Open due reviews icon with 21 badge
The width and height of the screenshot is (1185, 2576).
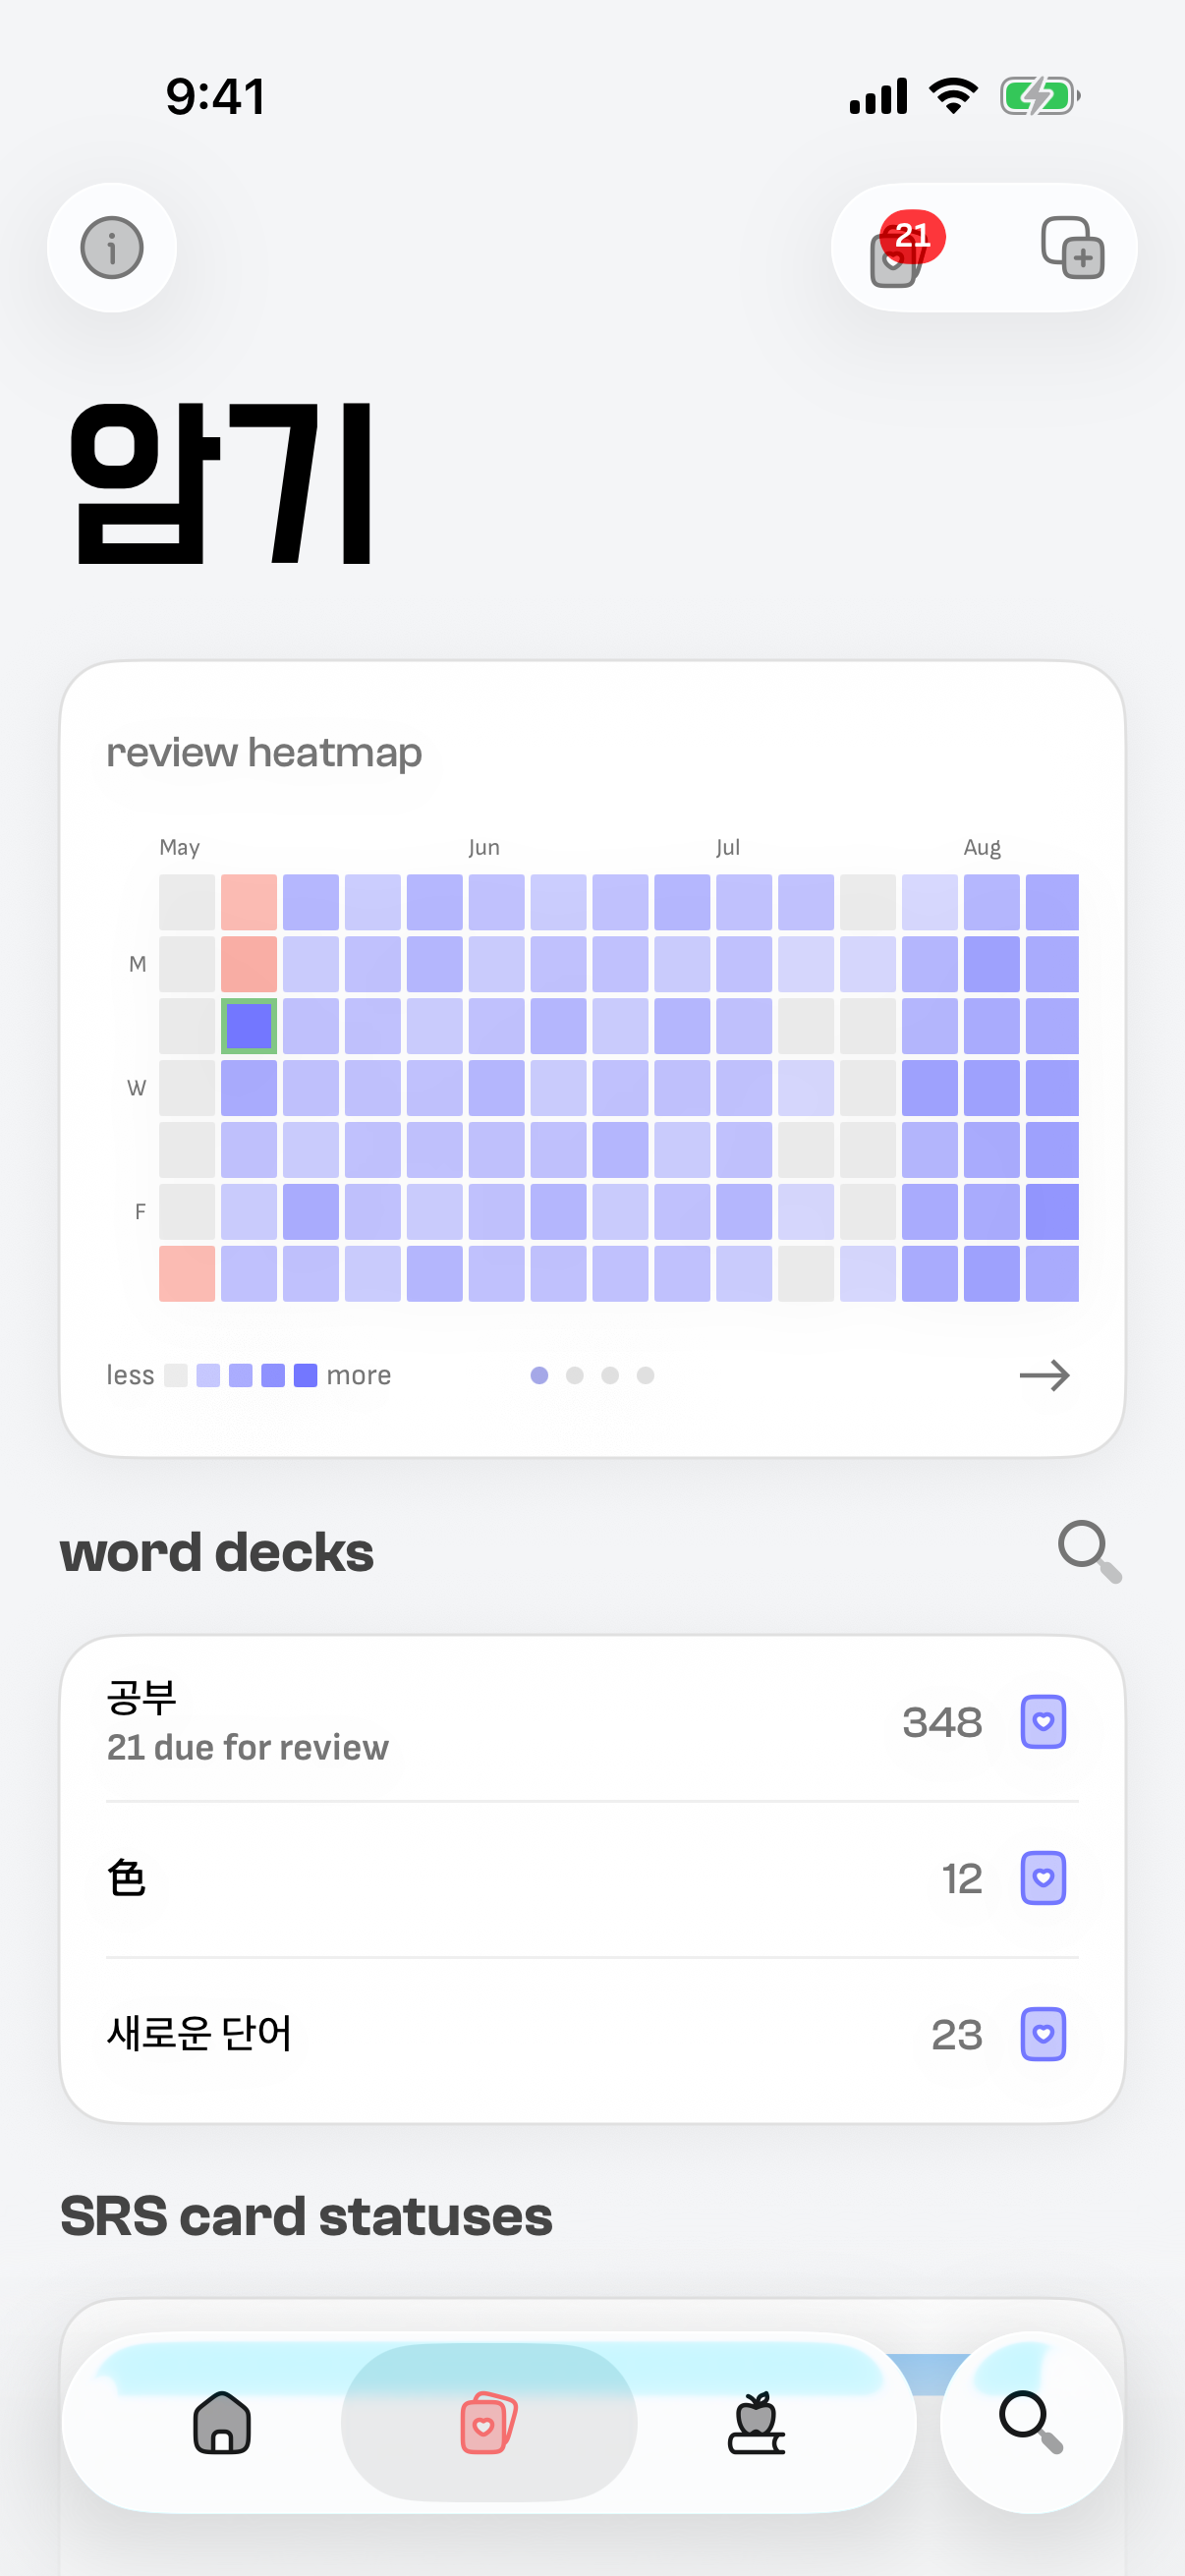904,250
